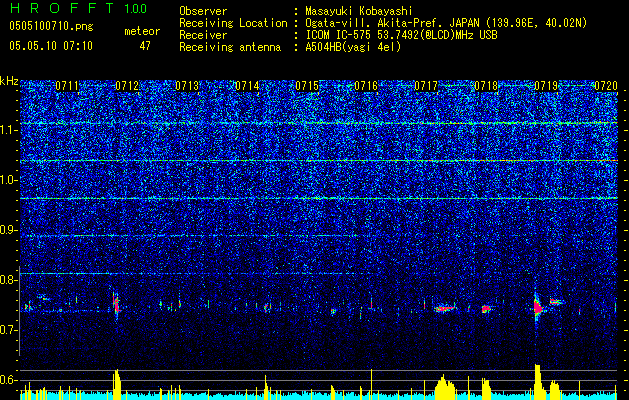Click the 1.0 frequency axis label

click(x=9, y=180)
